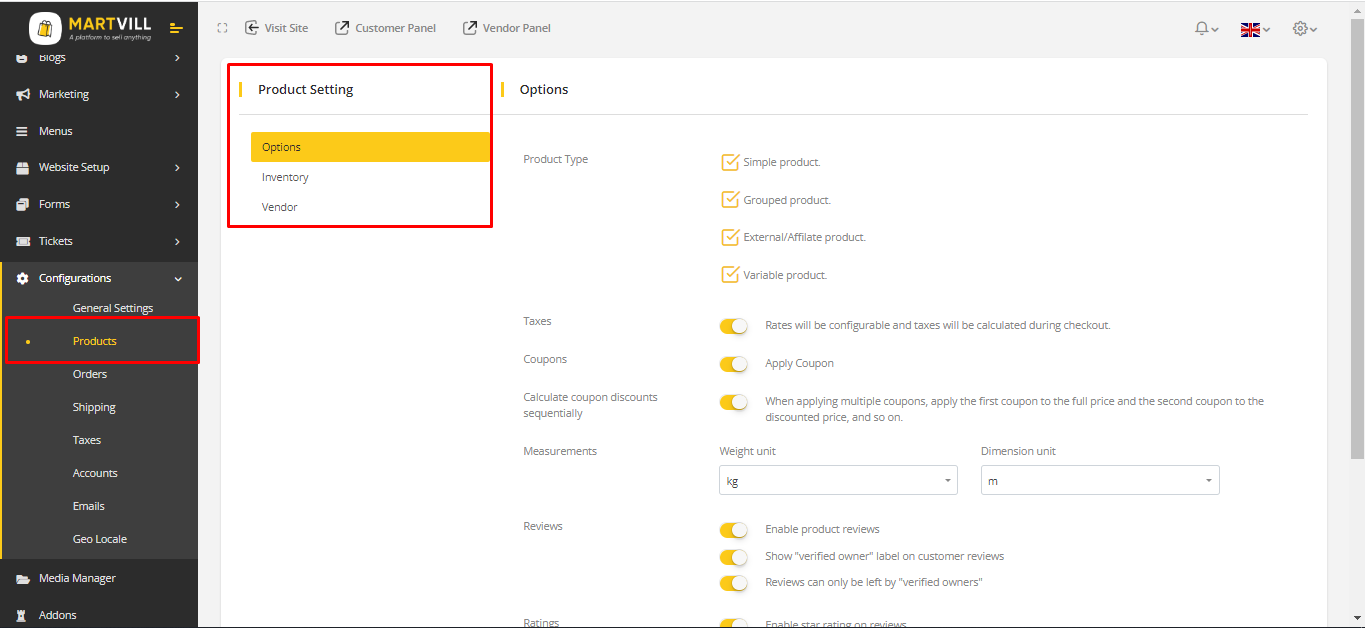The height and width of the screenshot is (628, 1365).
Task: Switch to the Inventory settings tab
Action: click(285, 177)
